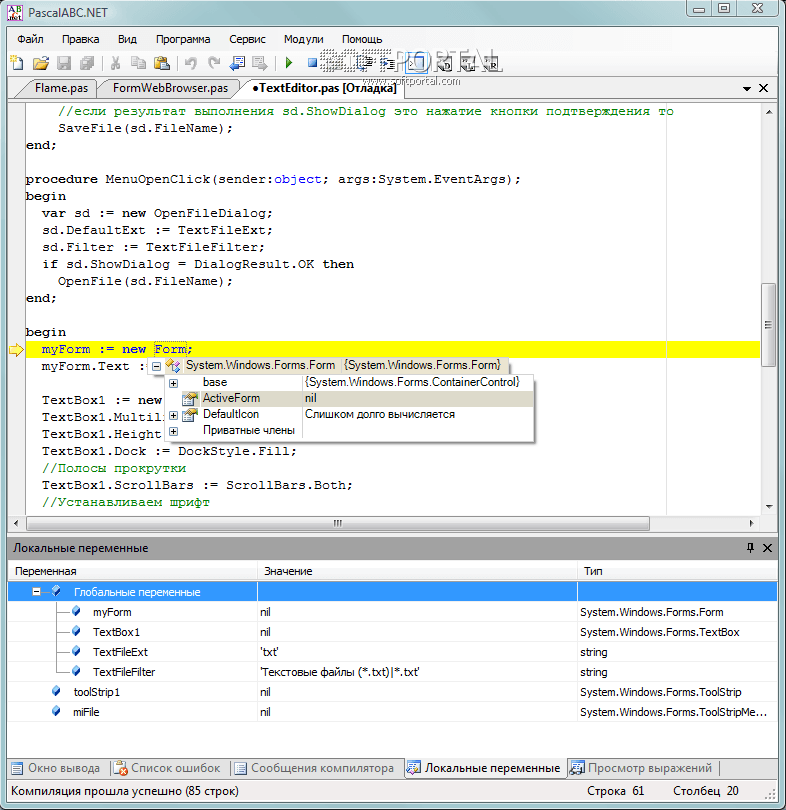Click the blue Stop program square

point(312,63)
